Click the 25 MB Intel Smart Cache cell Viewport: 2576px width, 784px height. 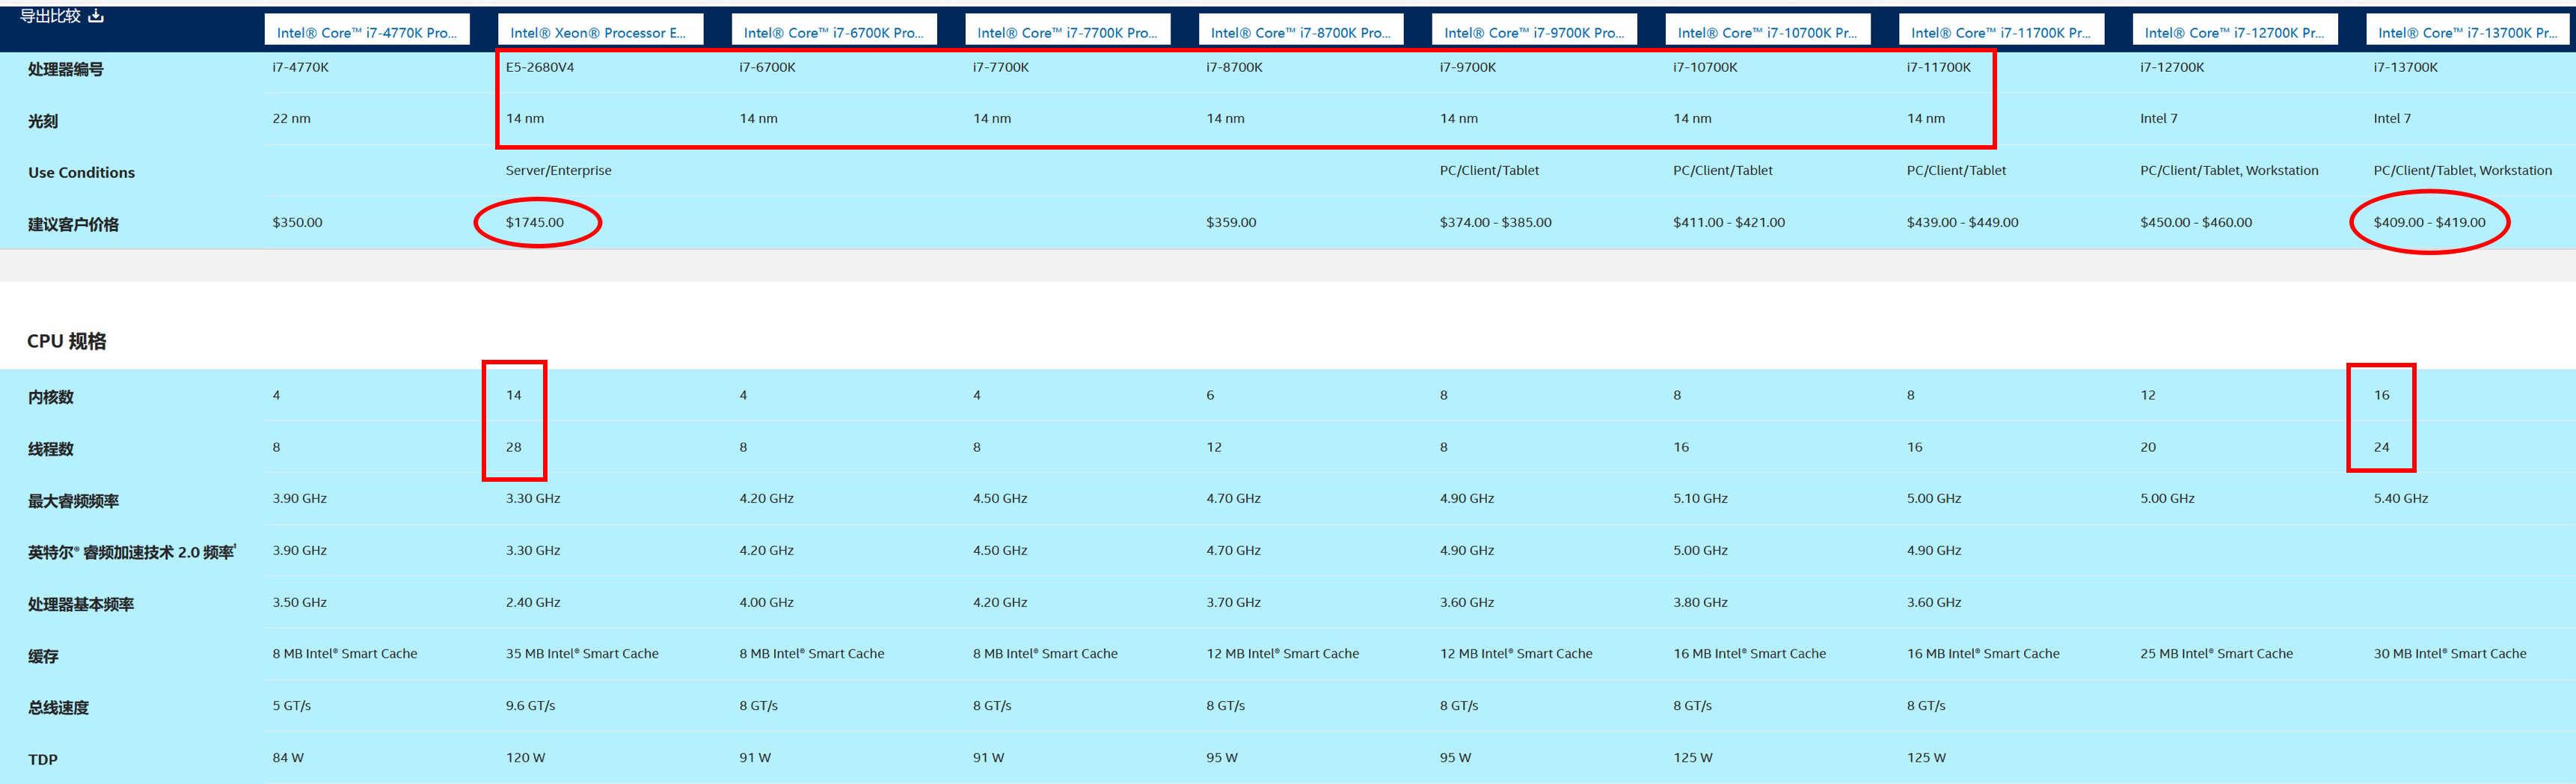(x=2216, y=653)
